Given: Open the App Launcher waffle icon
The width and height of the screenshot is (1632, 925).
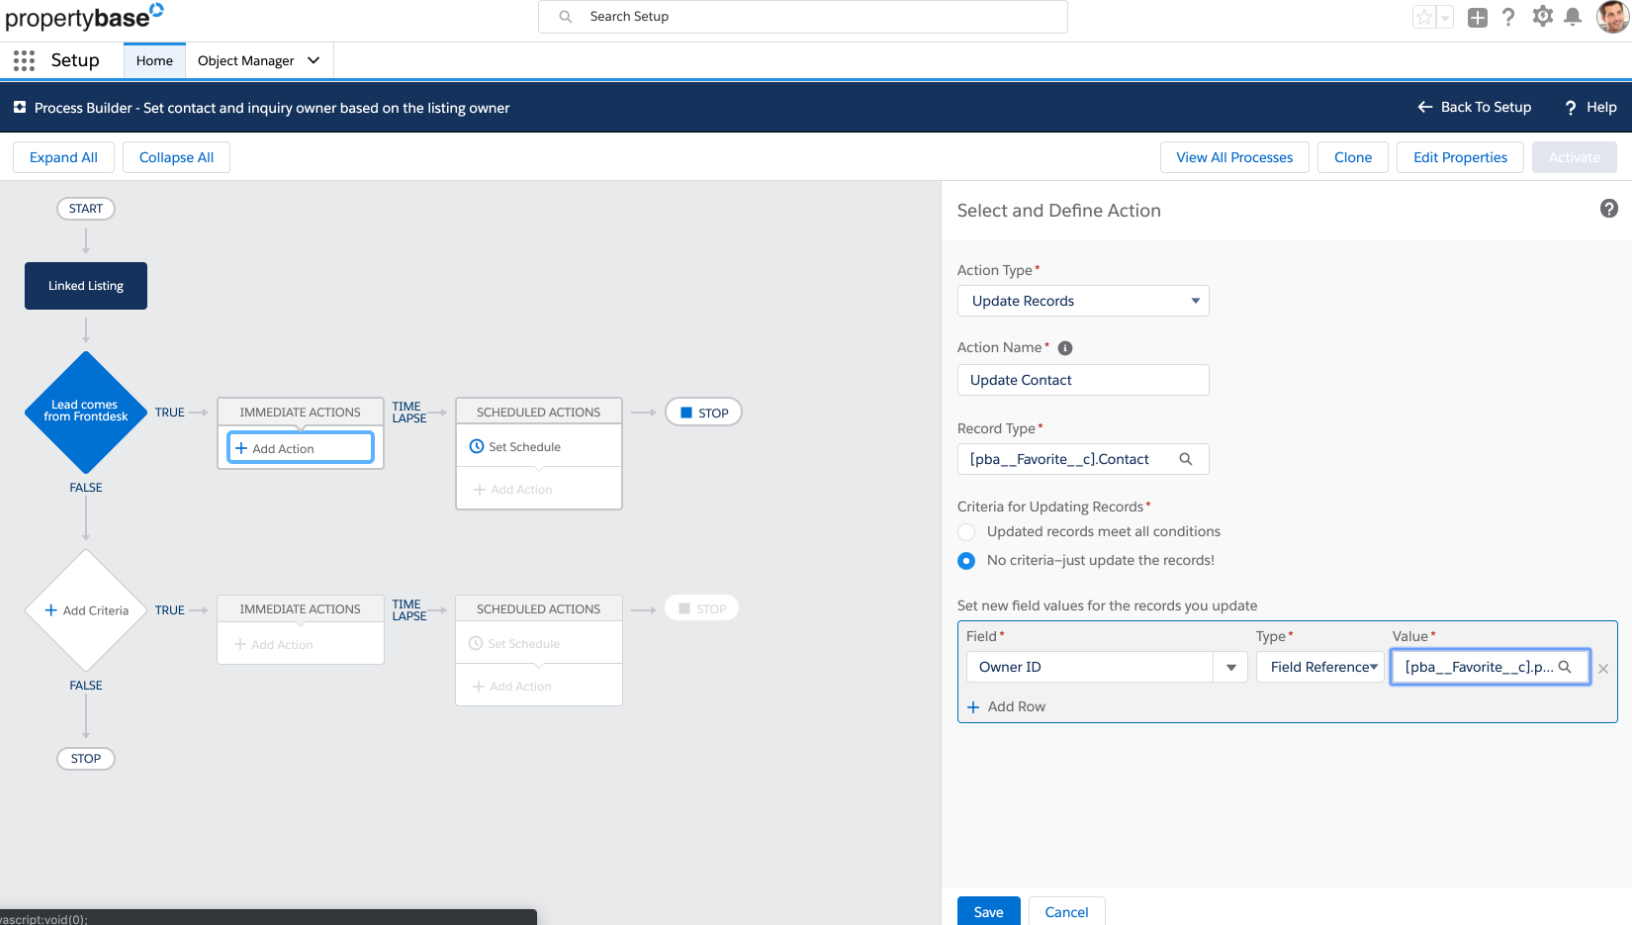Looking at the screenshot, I should click(22, 60).
